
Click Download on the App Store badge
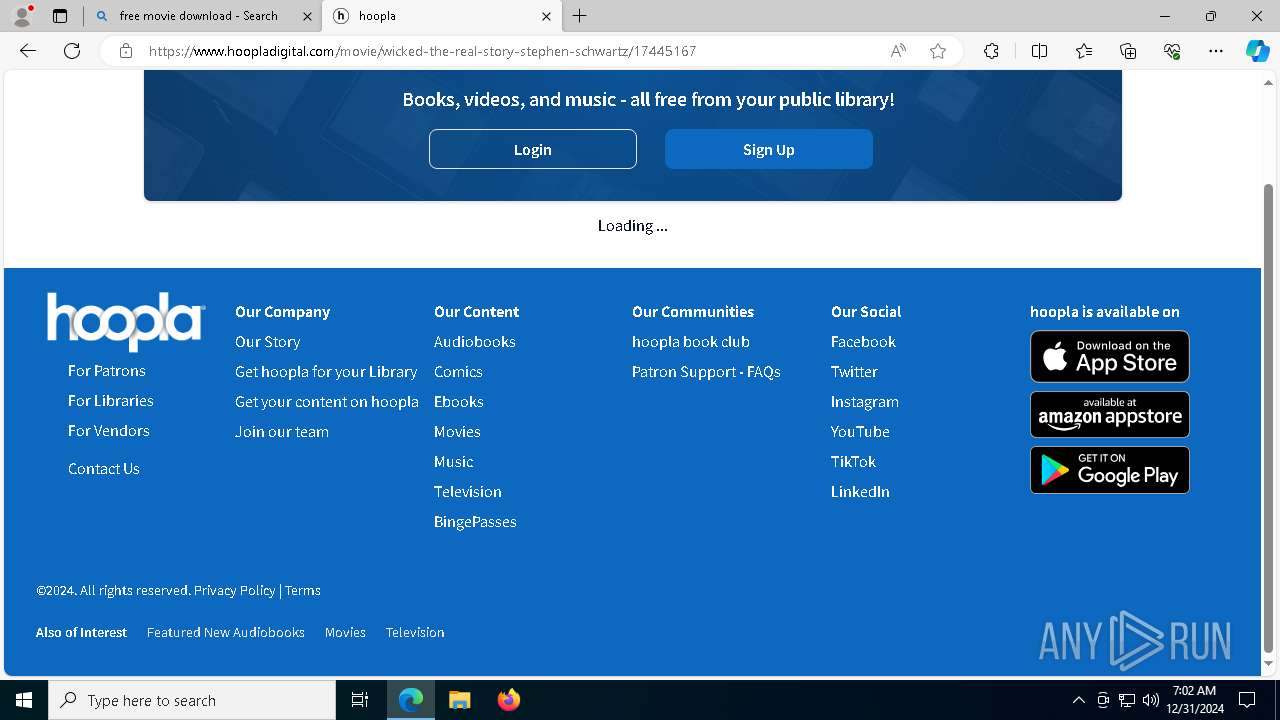(x=1110, y=356)
